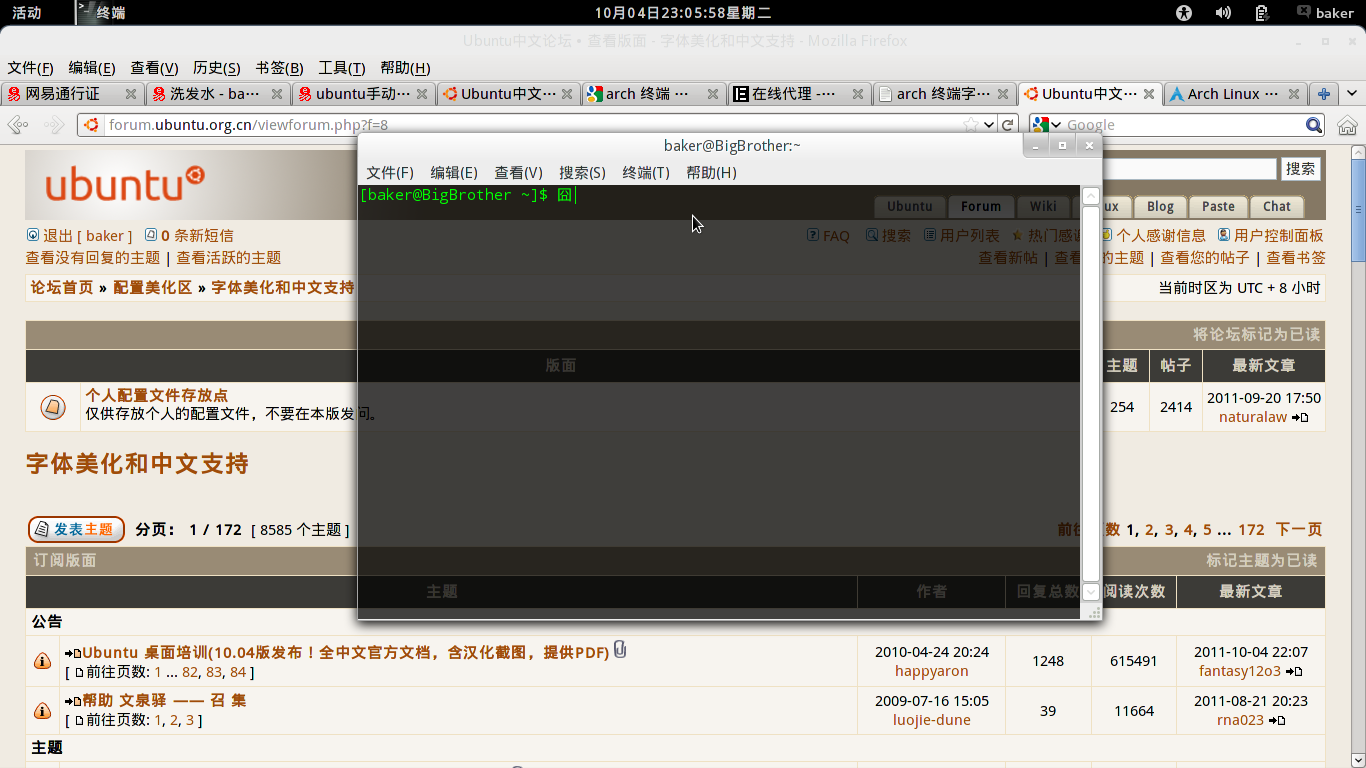Click announcement icon beside 帮助 文泉驿 topic
This screenshot has height=768, width=1366.
[43, 710]
